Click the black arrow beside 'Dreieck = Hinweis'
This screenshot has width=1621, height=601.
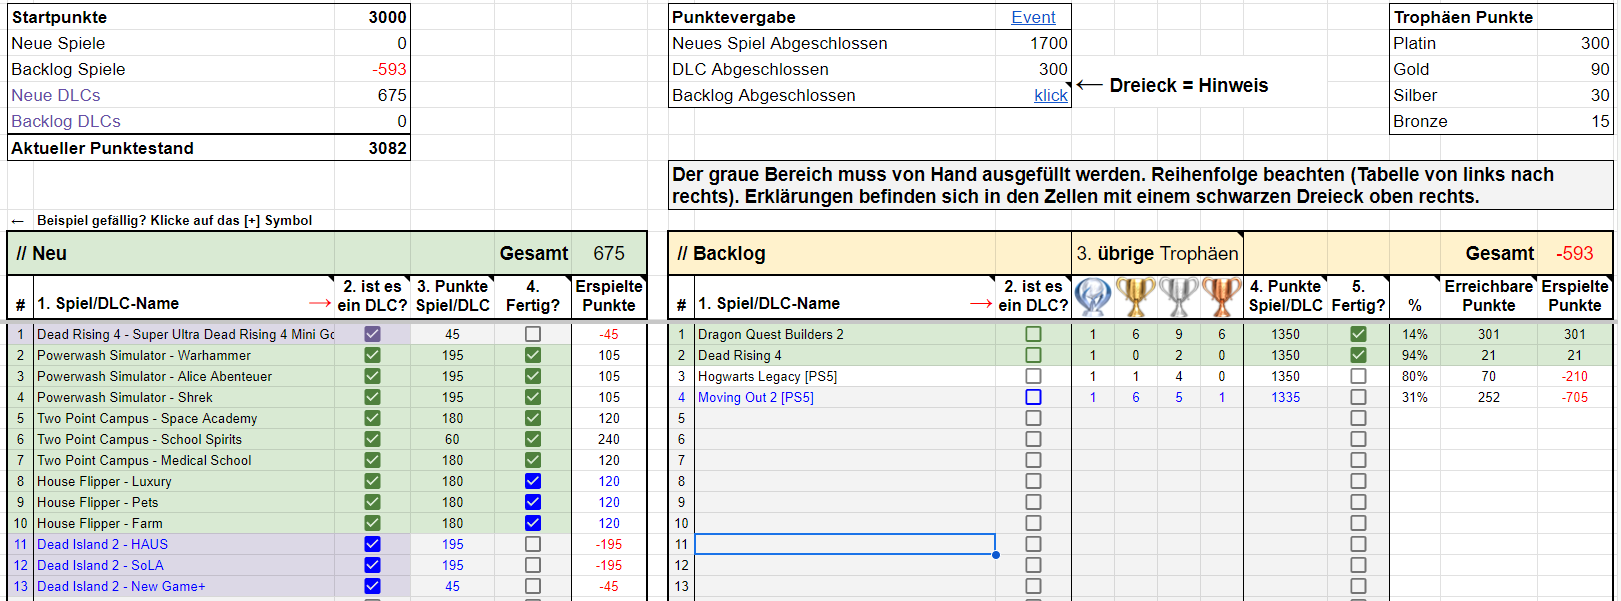(x=1089, y=86)
